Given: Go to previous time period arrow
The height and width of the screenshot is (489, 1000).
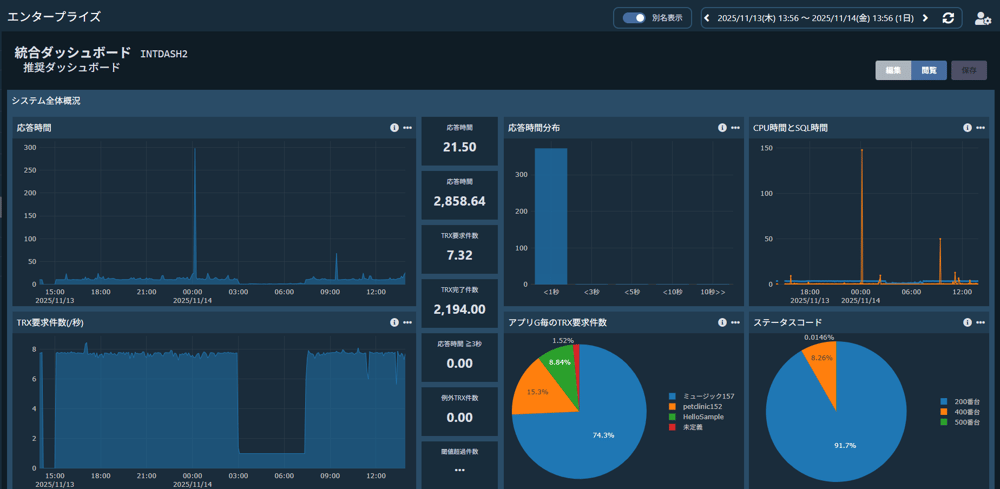Looking at the screenshot, I should point(707,18).
